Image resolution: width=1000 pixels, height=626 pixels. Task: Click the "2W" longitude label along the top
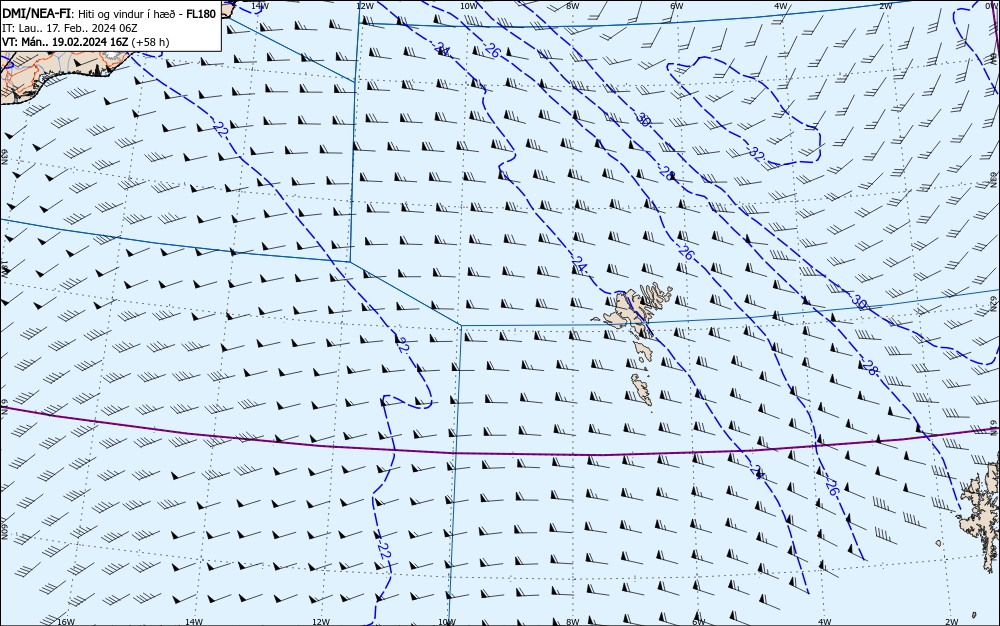click(x=885, y=6)
